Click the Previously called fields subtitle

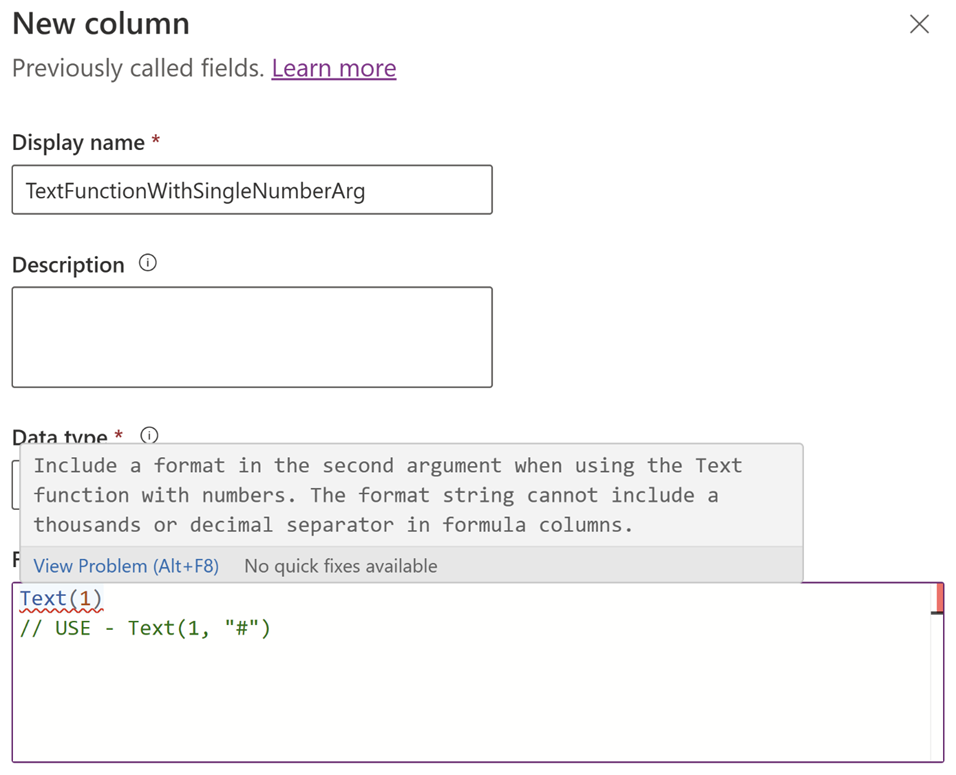(140, 68)
